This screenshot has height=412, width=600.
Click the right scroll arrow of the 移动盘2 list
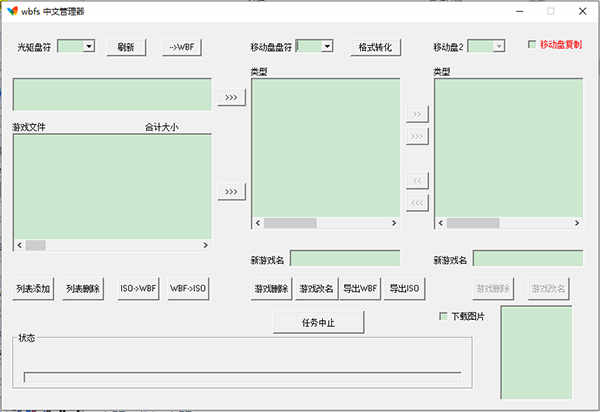[577, 223]
